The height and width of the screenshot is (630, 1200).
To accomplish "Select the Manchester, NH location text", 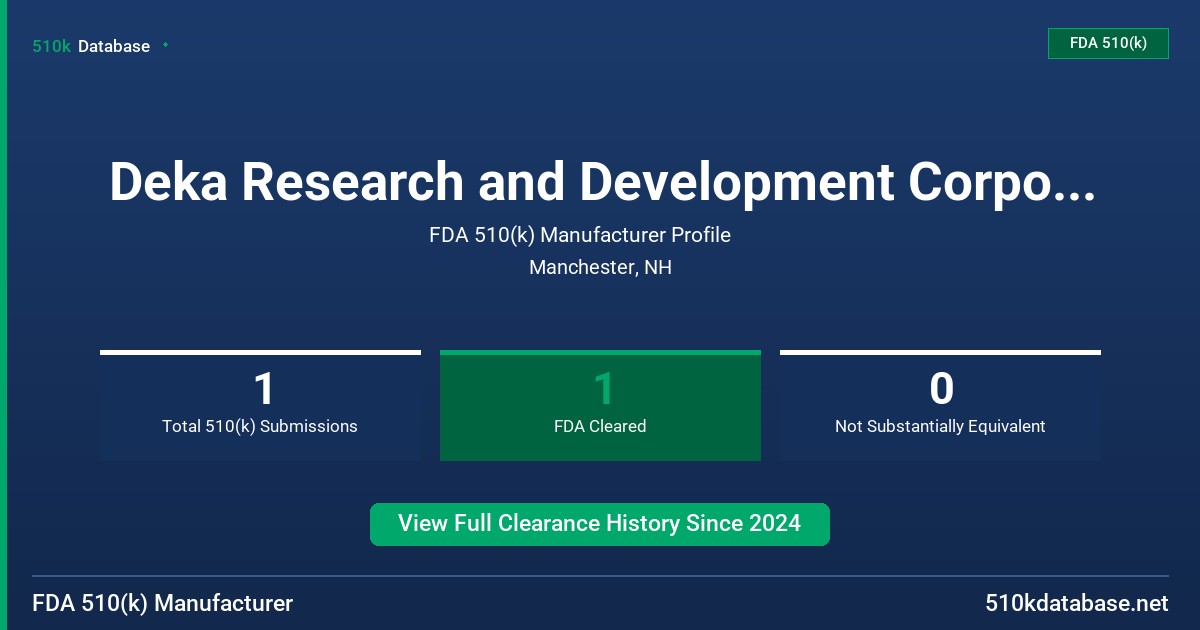I will coord(600,268).
